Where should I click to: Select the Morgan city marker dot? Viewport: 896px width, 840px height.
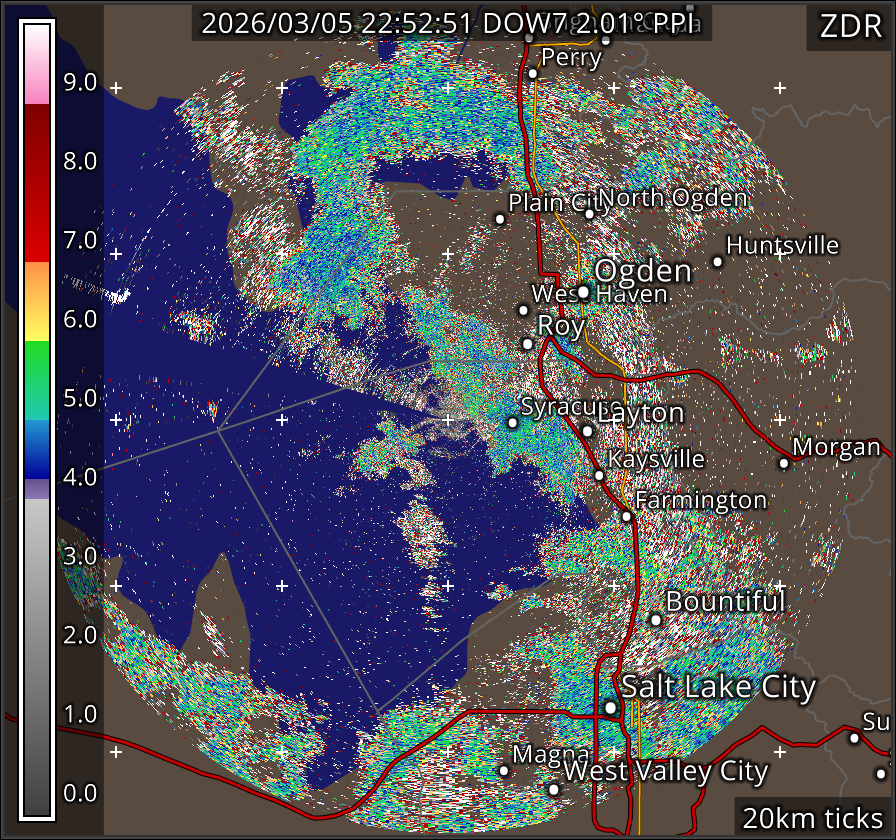point(784,462)
